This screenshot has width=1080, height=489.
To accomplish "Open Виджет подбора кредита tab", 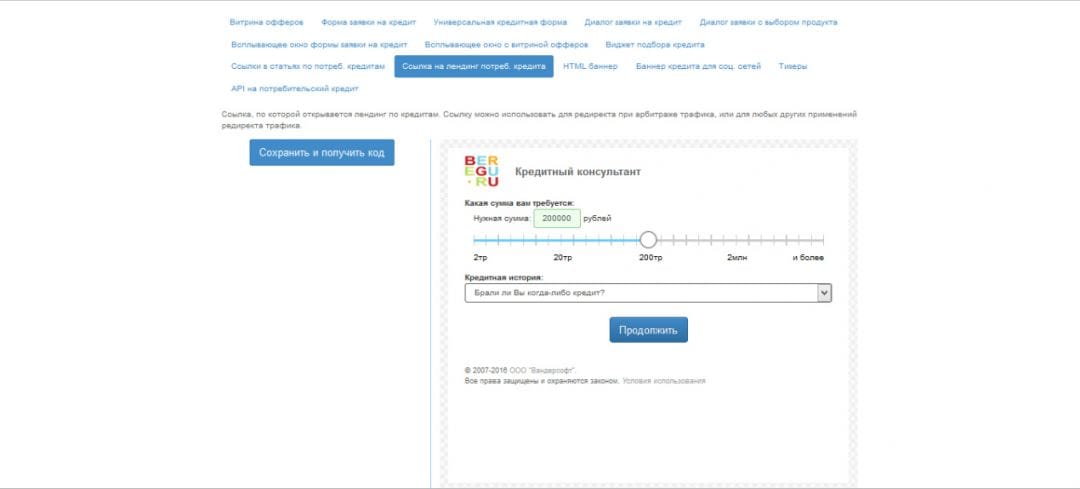I will [654, 44].
